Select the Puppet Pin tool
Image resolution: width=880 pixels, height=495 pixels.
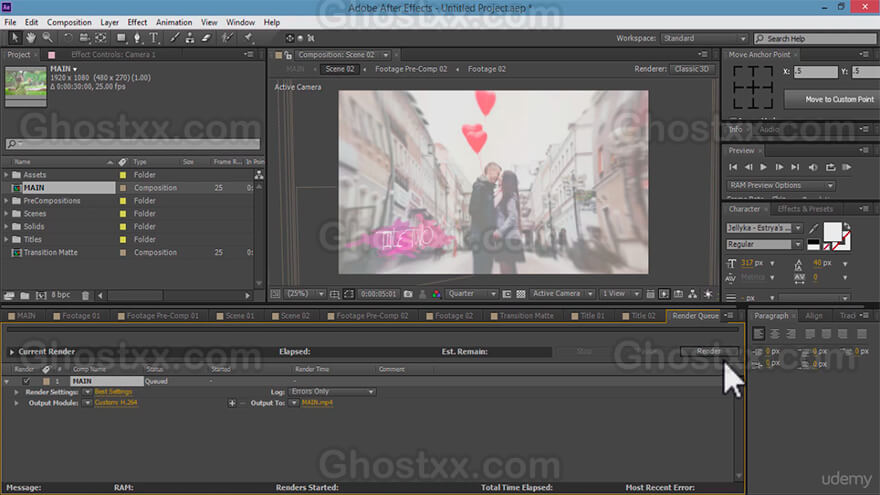248,38
